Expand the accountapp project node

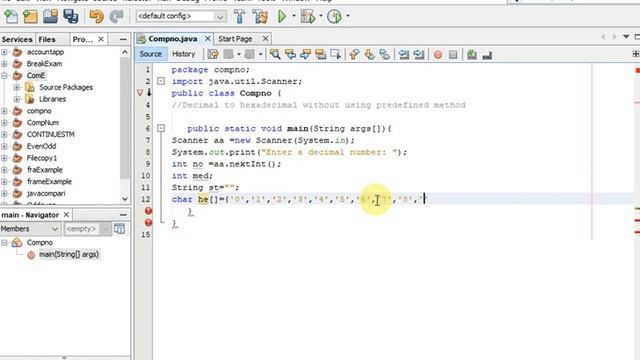[4, 52]
